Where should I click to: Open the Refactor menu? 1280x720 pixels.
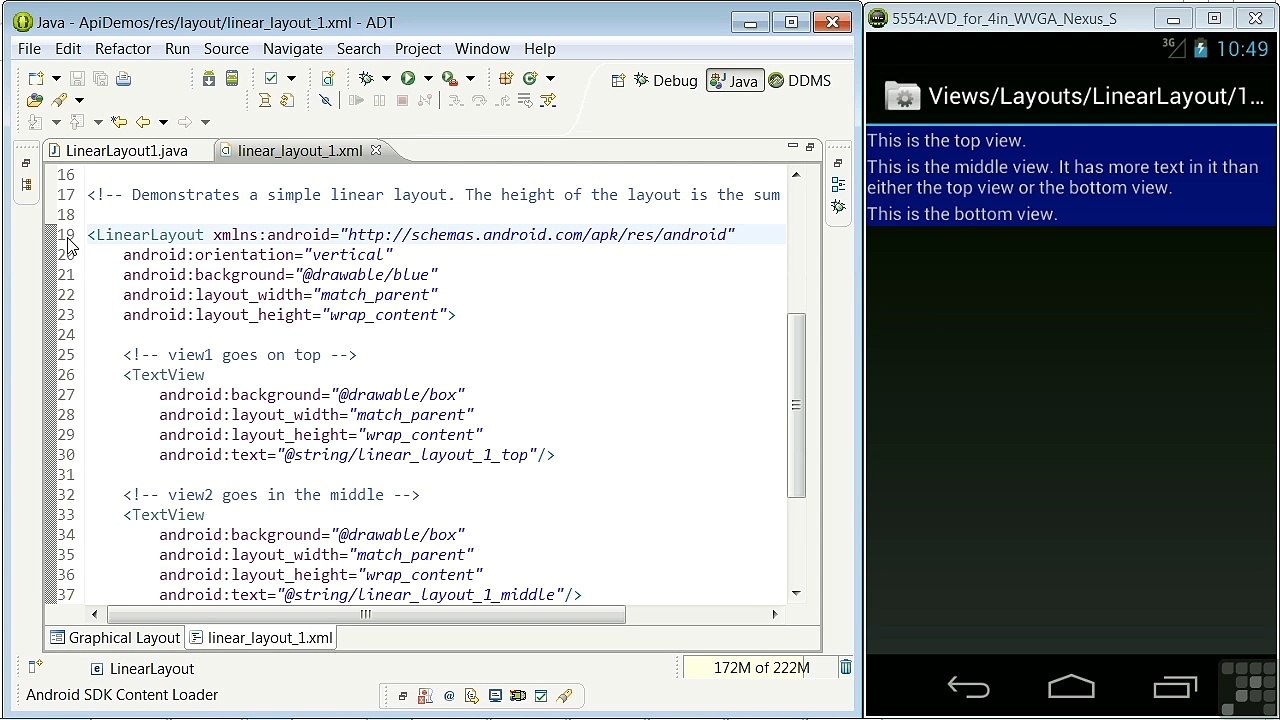[x=123, y=49]
